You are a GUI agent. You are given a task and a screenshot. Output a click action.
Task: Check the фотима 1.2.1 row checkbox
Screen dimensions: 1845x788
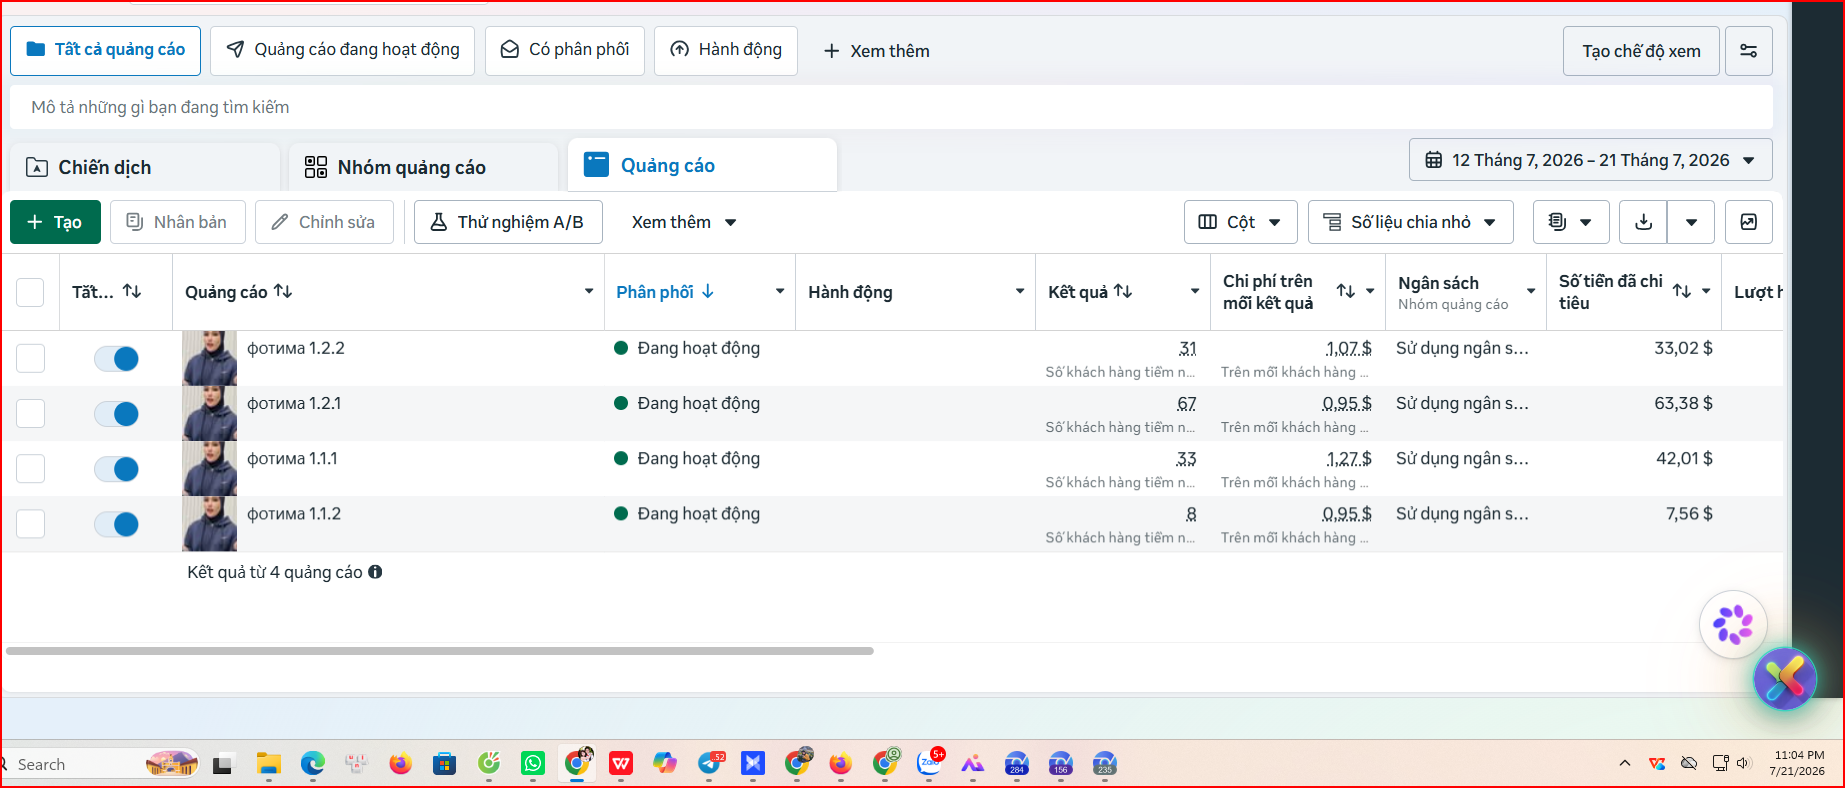(30, 414)
